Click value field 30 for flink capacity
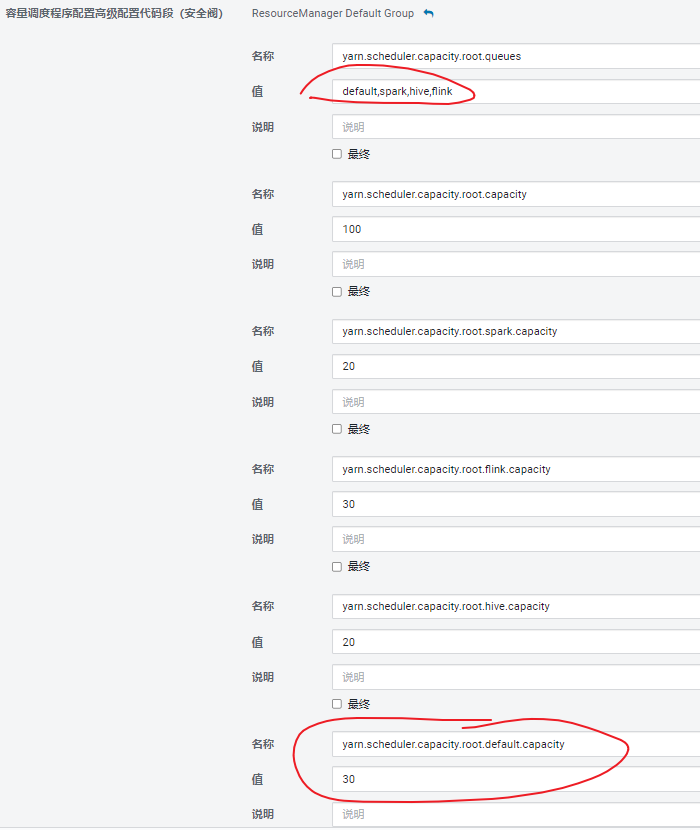 pos(516,504)
